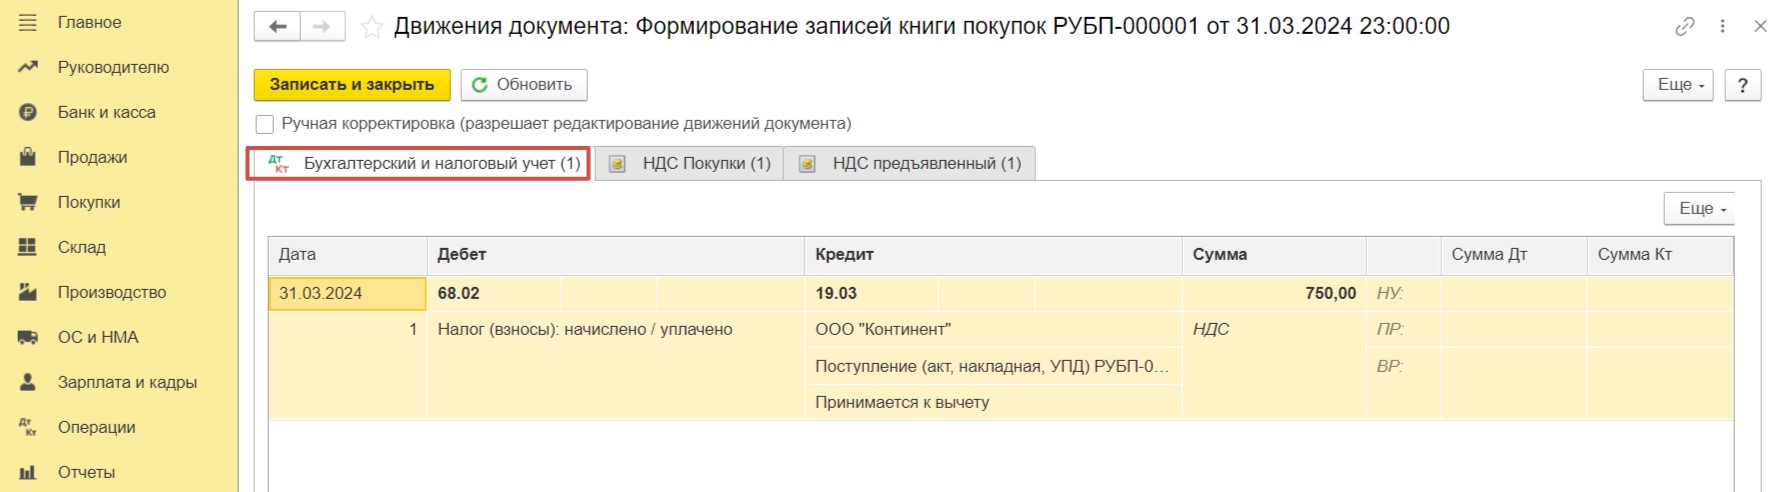Click the back navigation arrow

pos(278,27)
